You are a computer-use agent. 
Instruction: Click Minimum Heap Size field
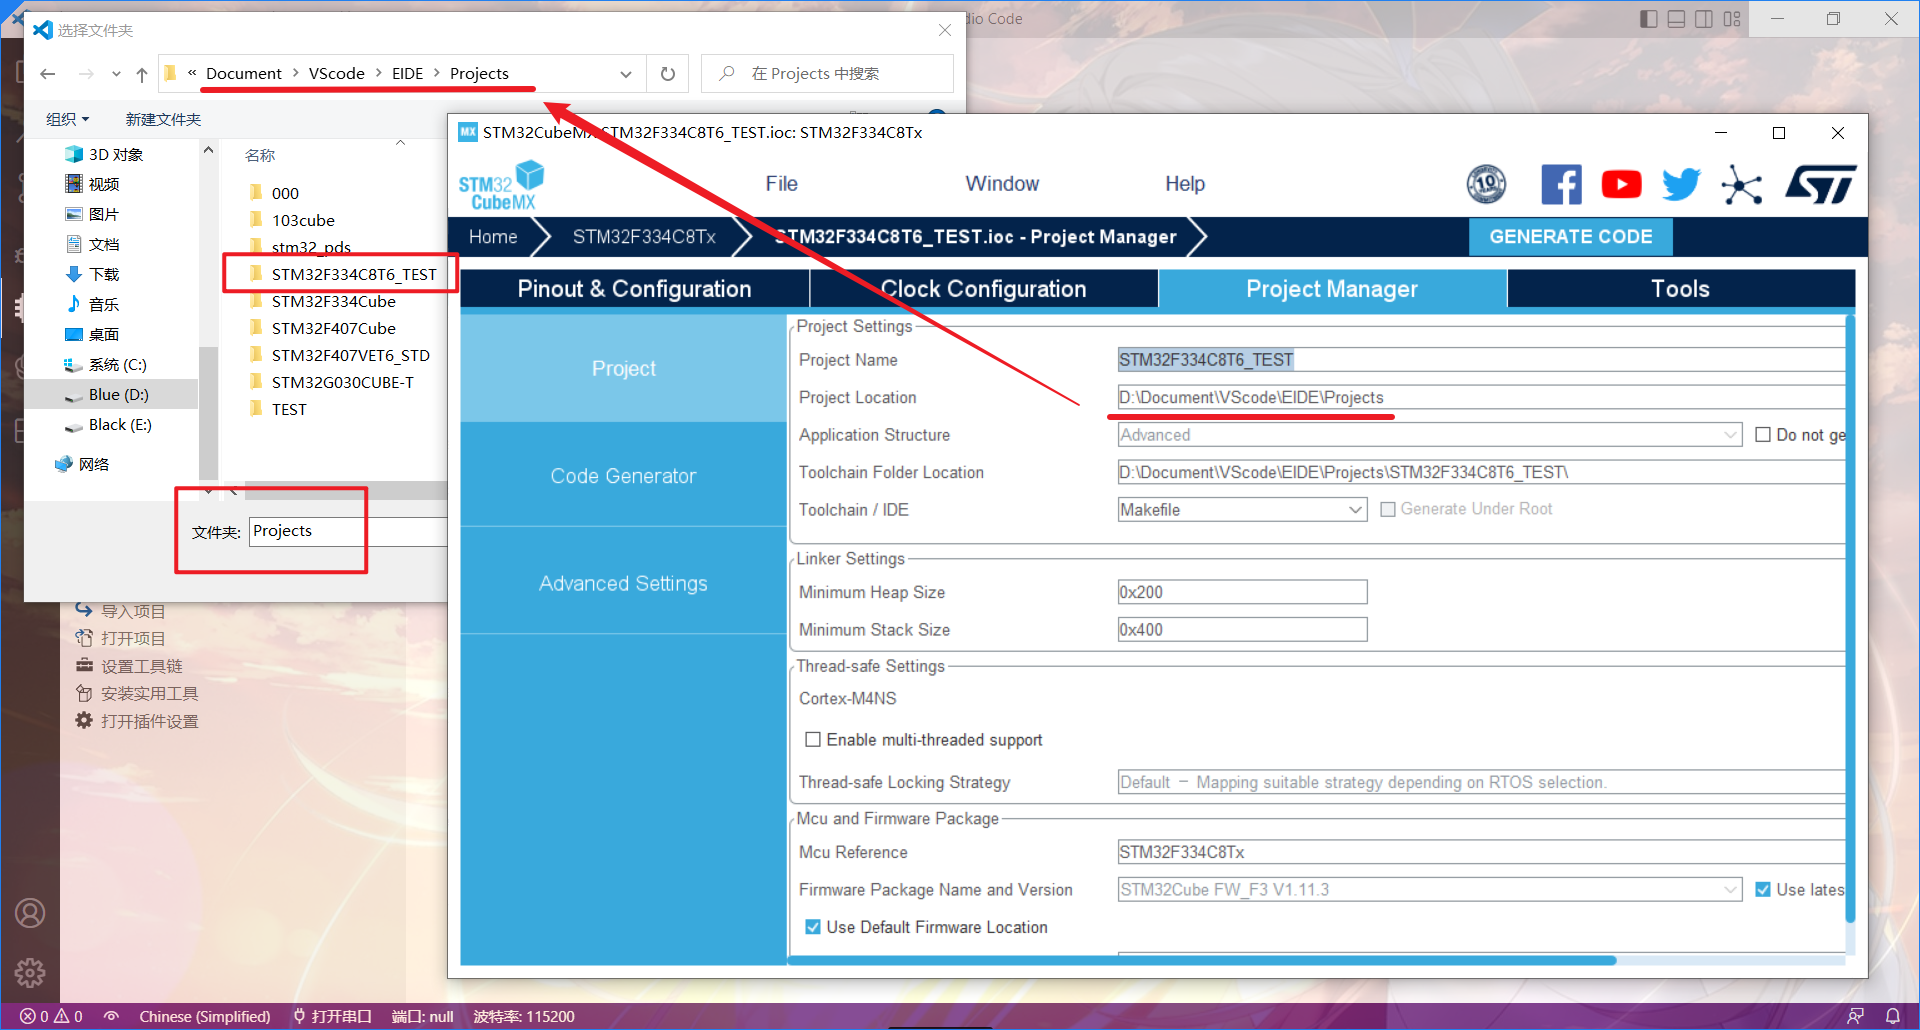point(1242,592)
